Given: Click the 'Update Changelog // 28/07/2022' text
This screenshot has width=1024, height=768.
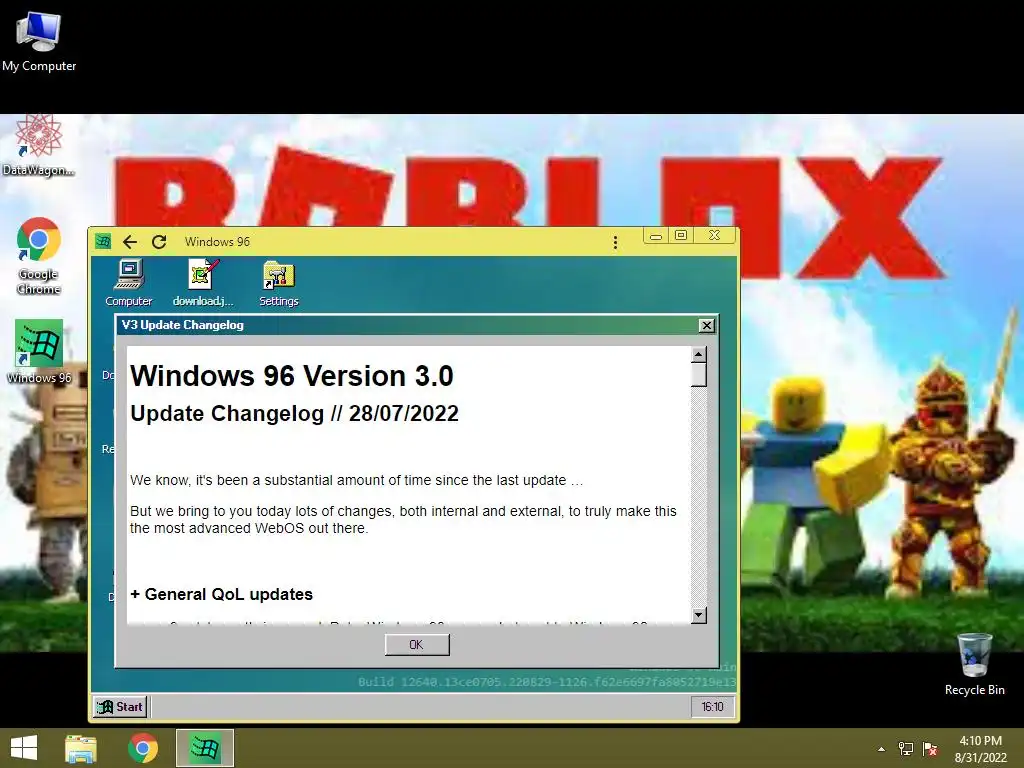Looking at the screenshot, I should coord(295,413).
